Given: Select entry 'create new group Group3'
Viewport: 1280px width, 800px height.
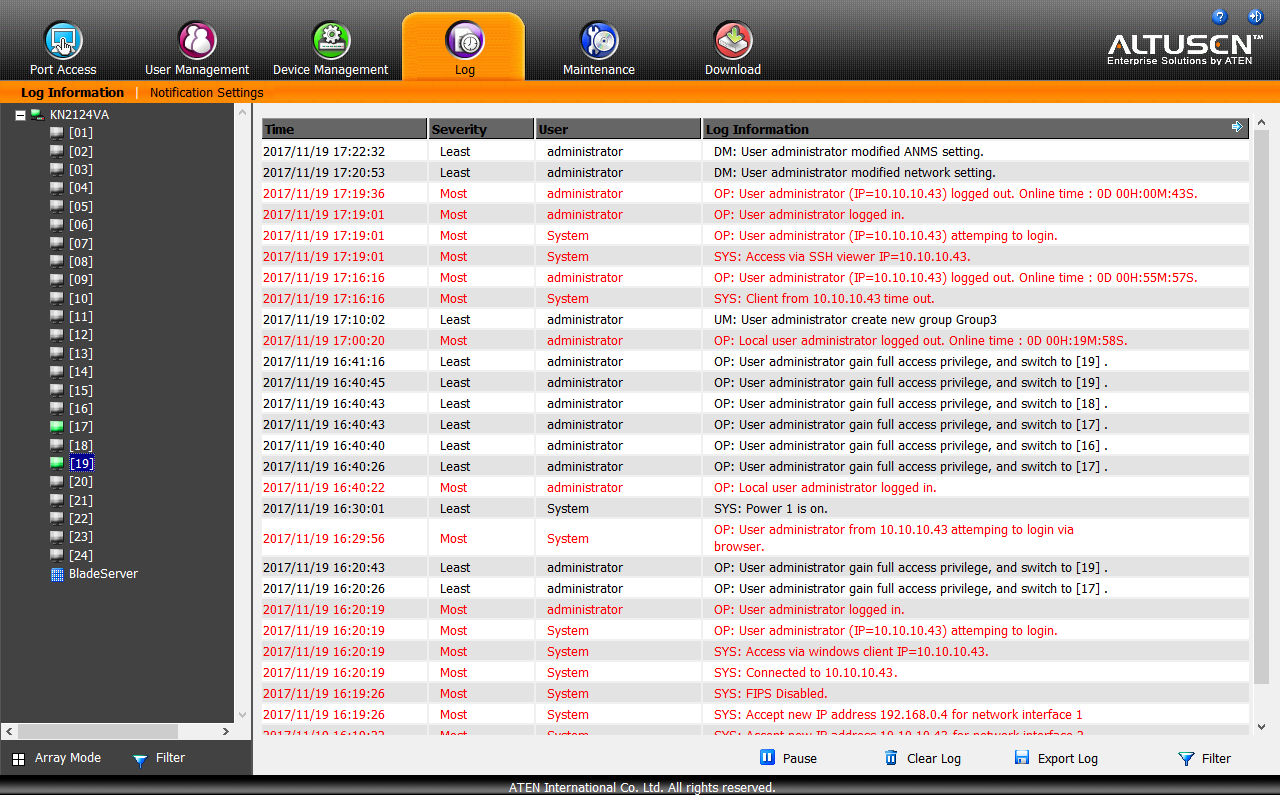Looking at the screenshot, I should 755,320.
